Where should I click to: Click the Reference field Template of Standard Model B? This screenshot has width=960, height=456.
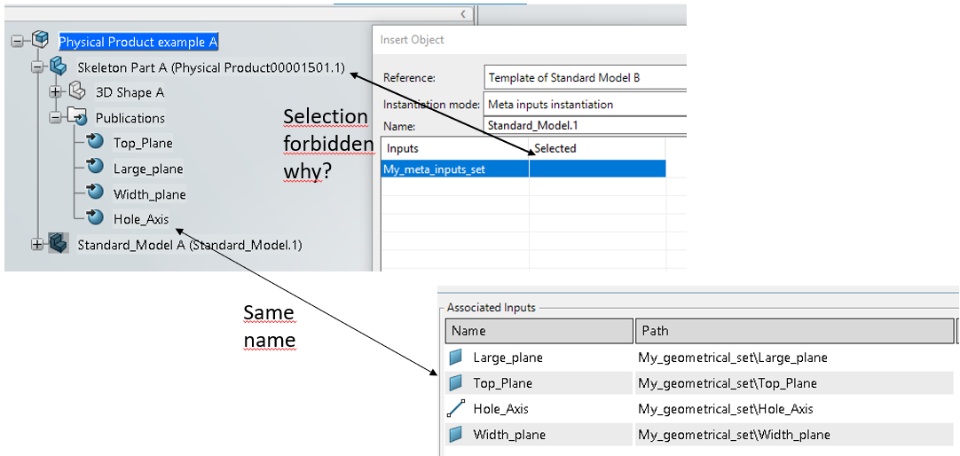(585, 78)
